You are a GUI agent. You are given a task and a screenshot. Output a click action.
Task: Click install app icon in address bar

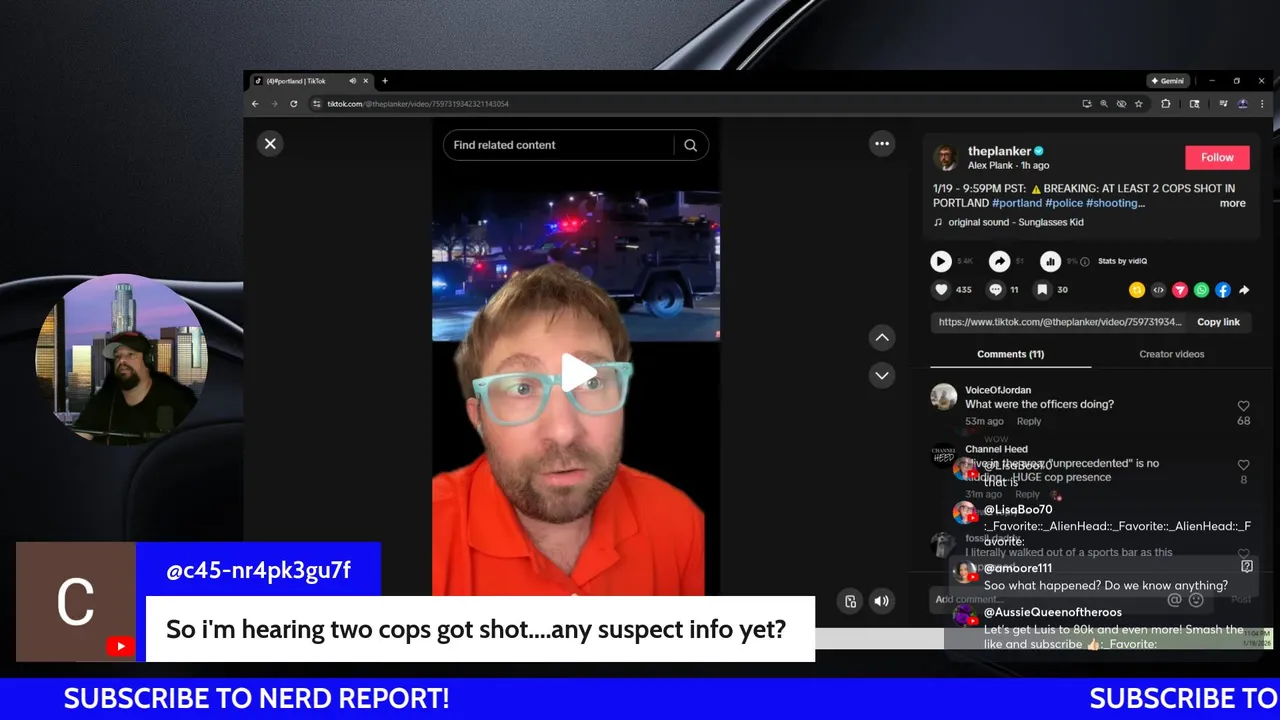[1087, 104]
